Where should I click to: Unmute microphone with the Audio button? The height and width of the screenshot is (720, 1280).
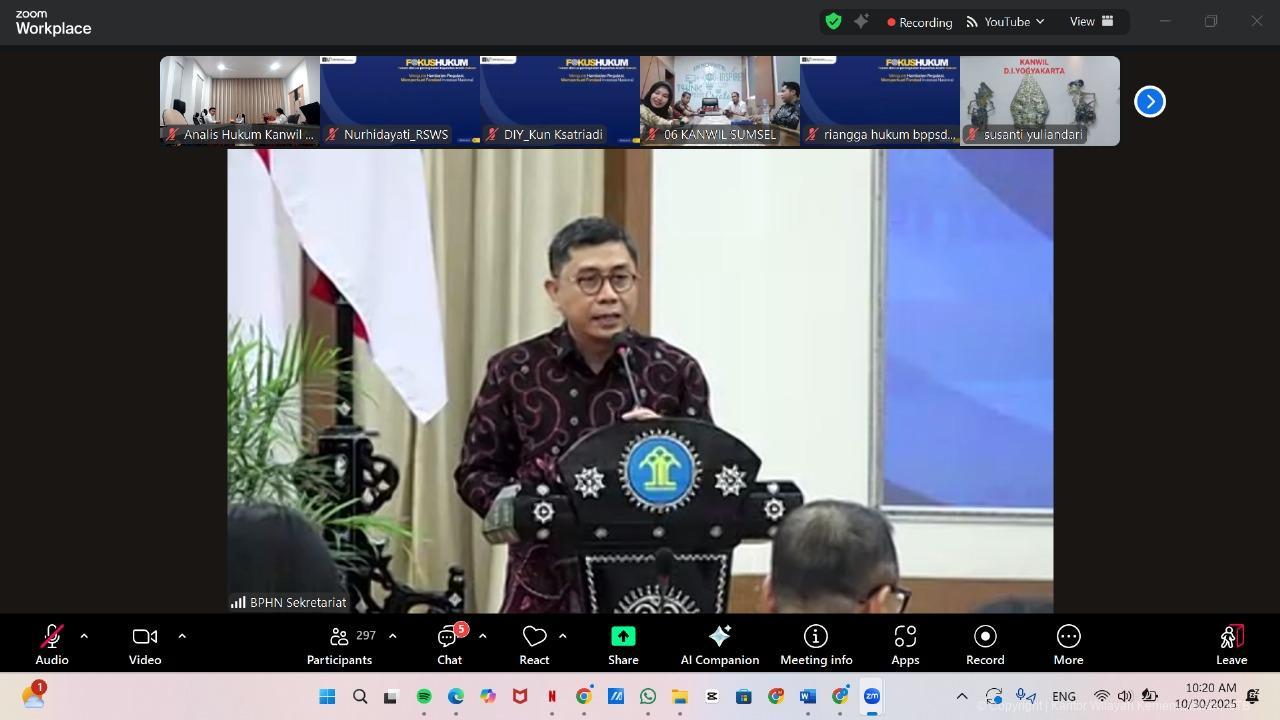point(52,643)
